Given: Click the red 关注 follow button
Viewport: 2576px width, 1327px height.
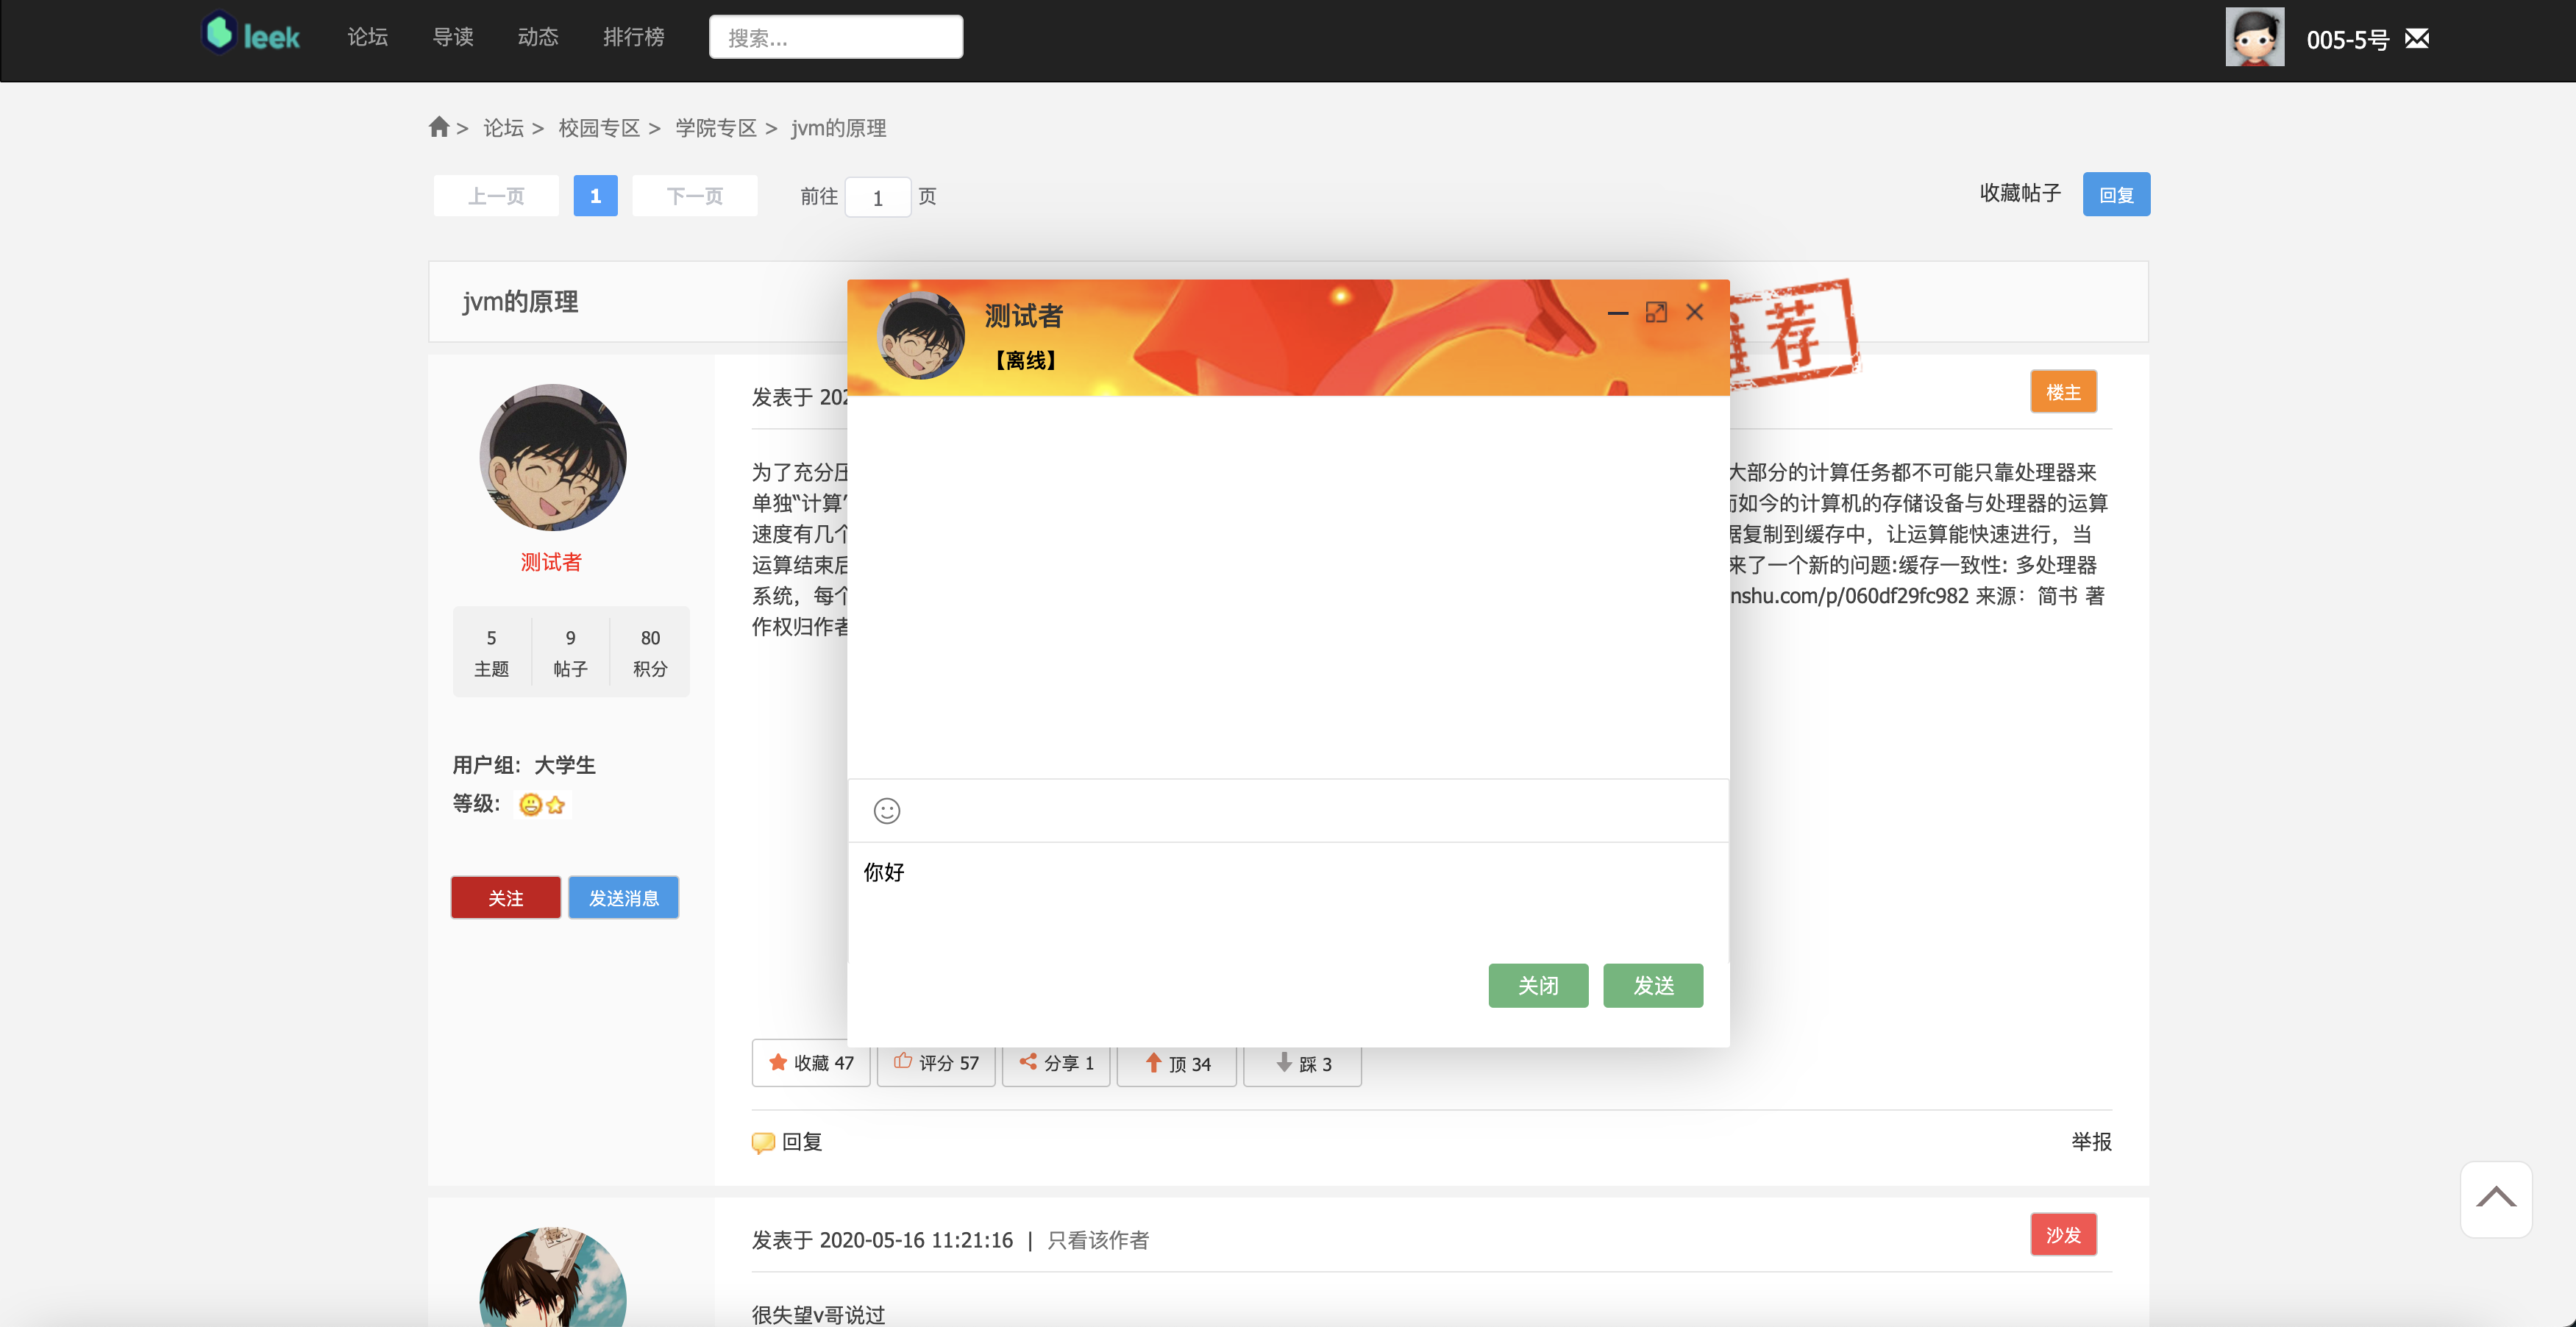Looking at the screenshot, I should click(x=505, y=898).
